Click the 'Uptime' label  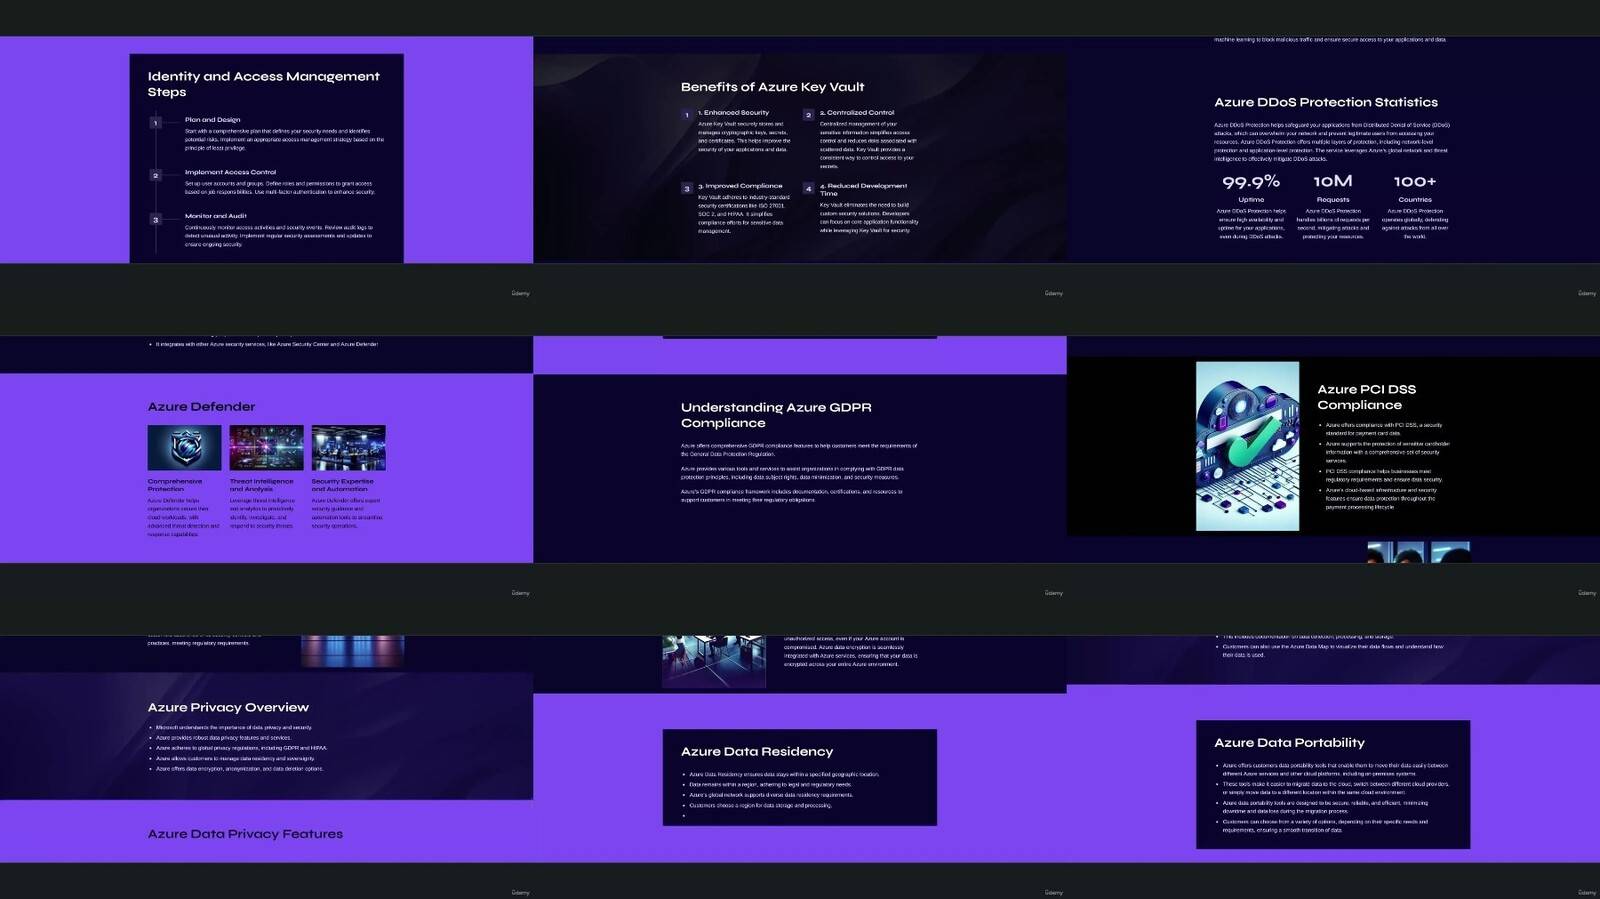click(x=1251, y=200)
